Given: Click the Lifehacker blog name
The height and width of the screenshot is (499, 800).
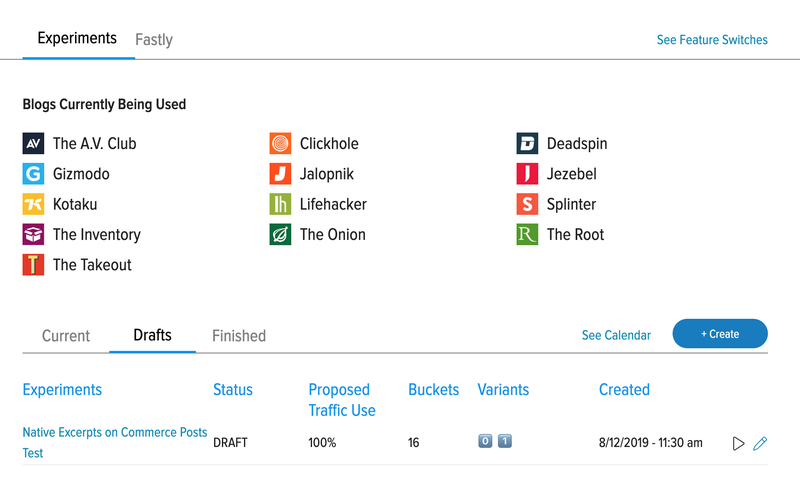Looking at the screenshot, I should click(333, 204).
